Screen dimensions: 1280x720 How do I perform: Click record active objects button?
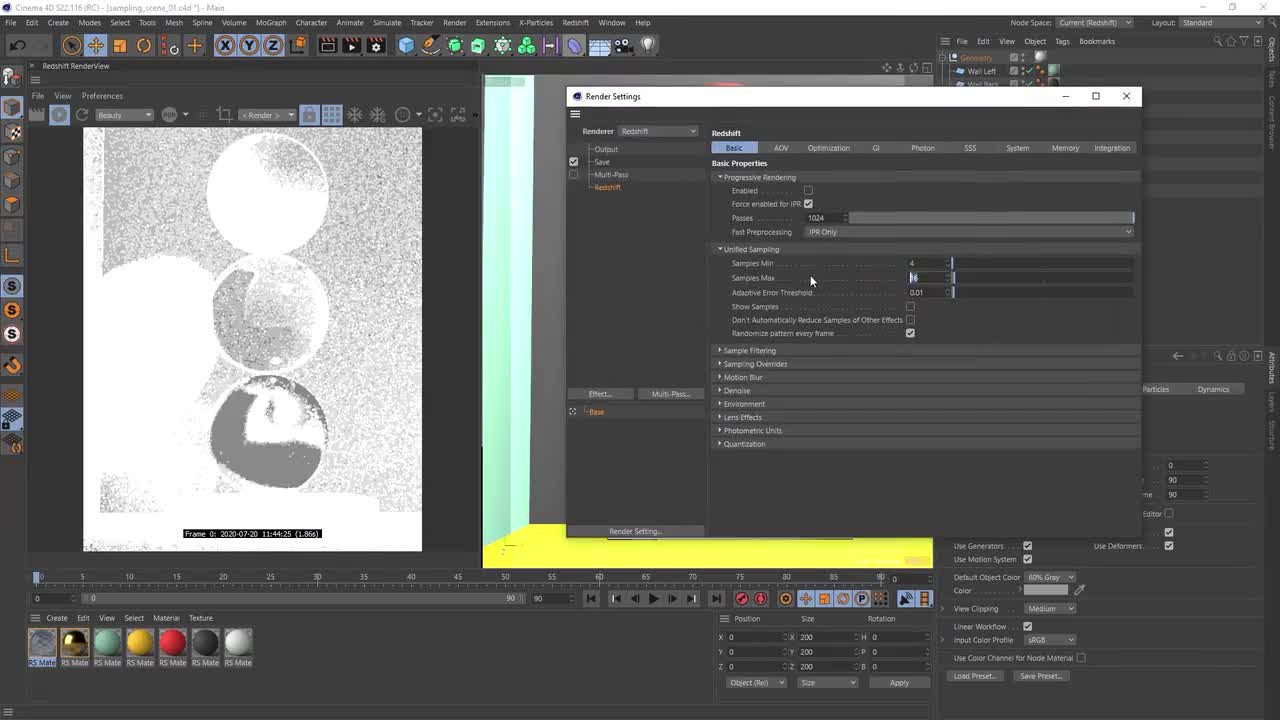tap(742, 598)
